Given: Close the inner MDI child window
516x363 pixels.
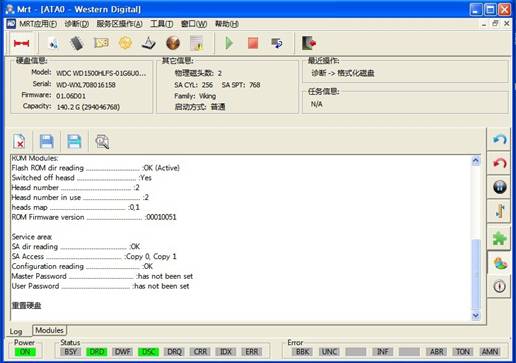Looking at the screenshot, I should coord(507,24).
